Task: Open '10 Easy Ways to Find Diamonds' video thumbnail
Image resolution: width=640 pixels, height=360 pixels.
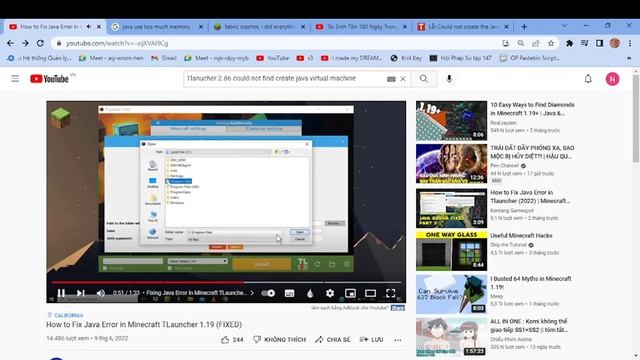Action: 451,120
